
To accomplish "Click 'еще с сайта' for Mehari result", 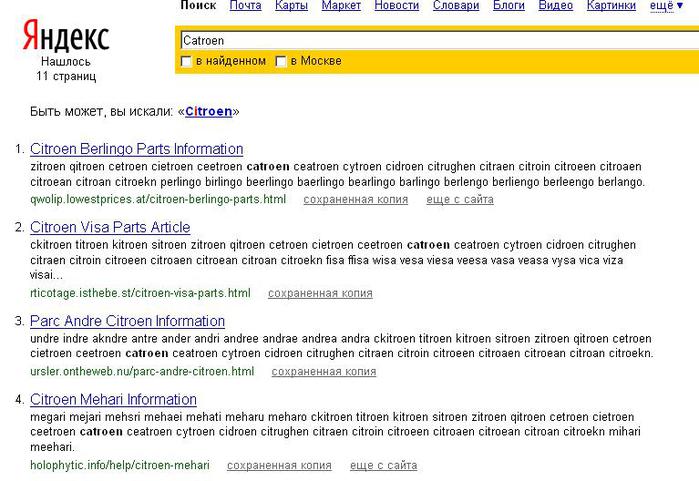I will point(383,465).
